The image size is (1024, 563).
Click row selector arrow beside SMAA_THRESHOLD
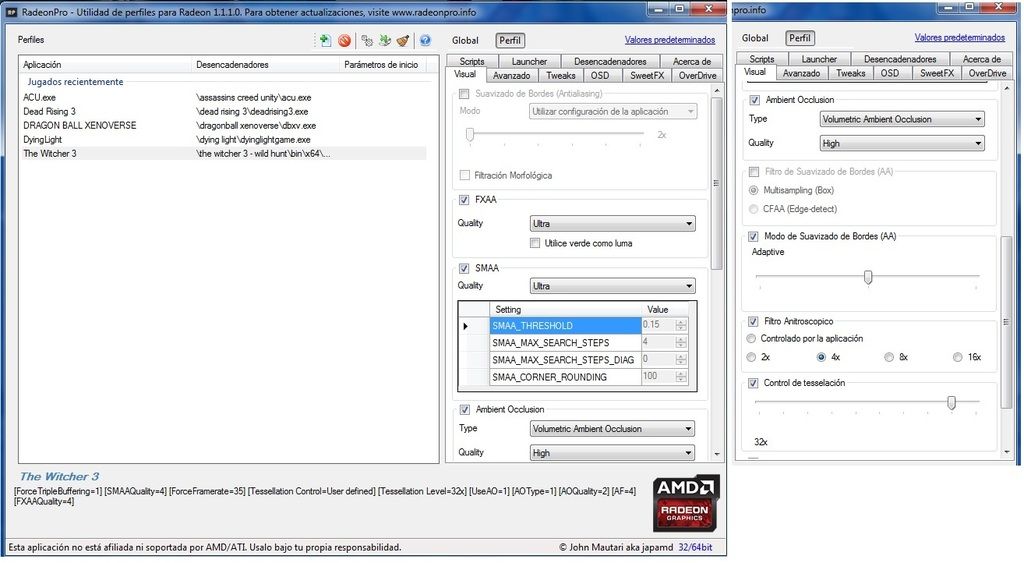[x=466, y=326]
